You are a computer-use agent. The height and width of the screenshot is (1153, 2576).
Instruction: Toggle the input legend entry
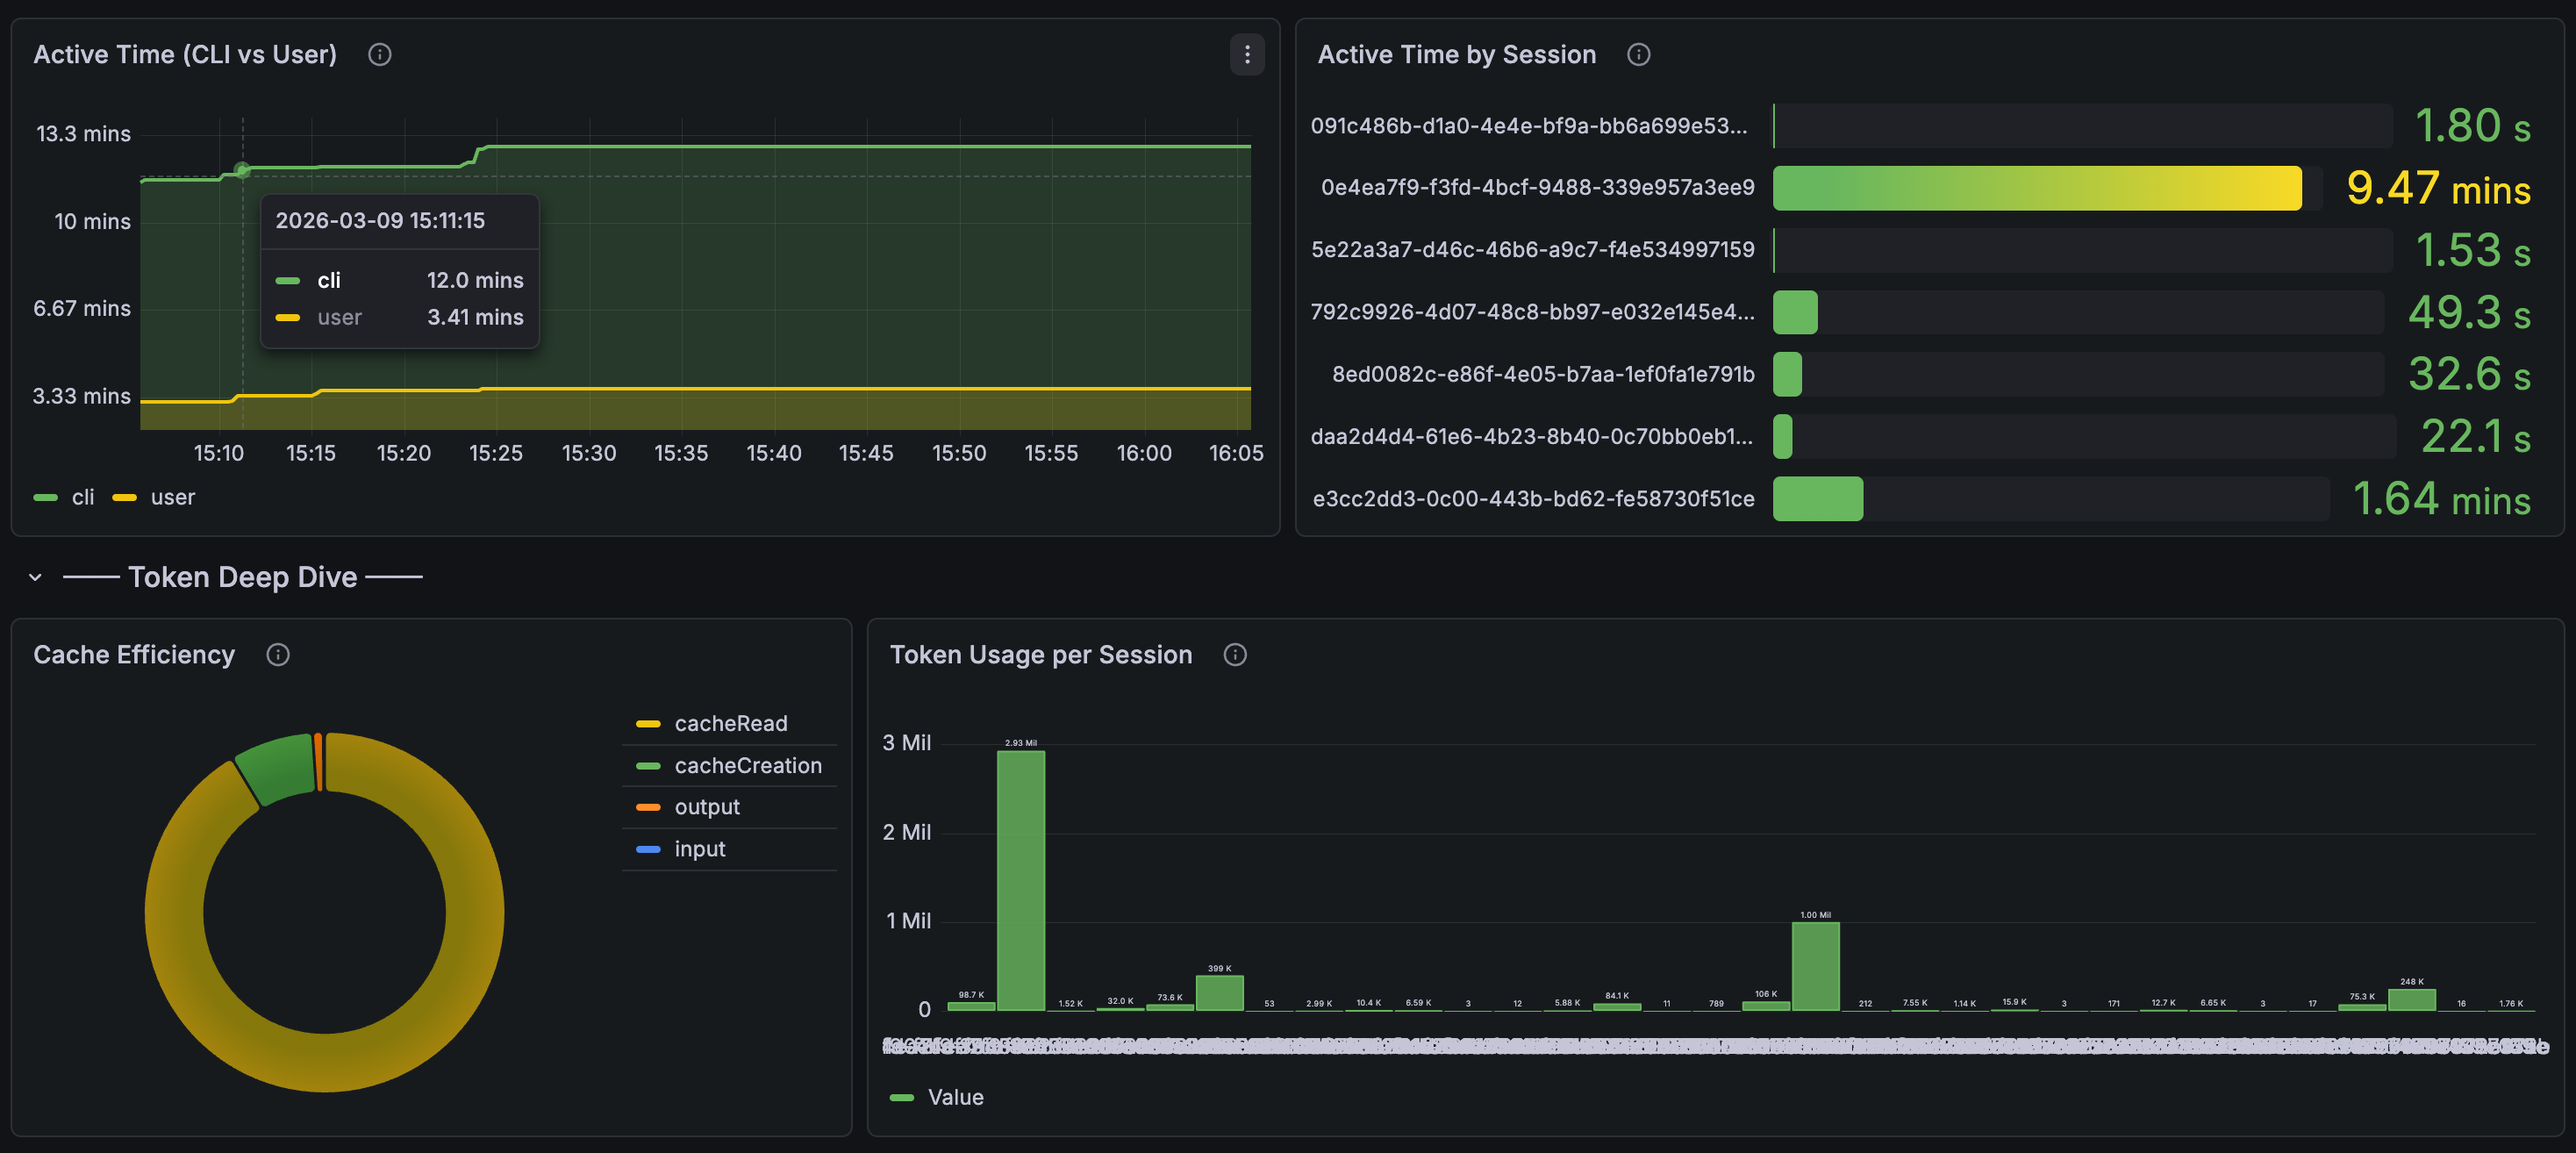tap(699, 849)
